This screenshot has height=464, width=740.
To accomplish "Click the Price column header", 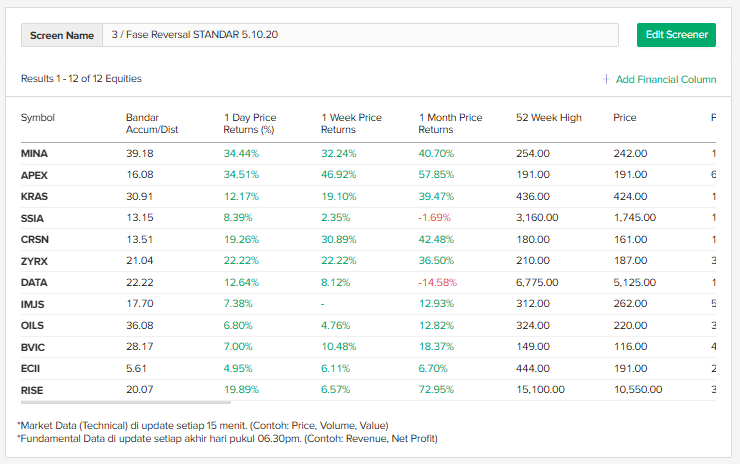I will pos(625,118).
